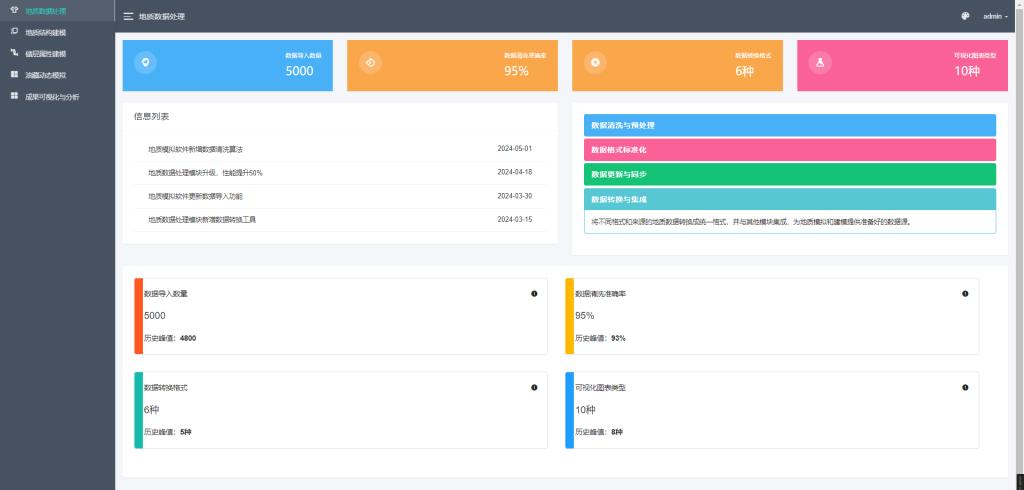Expand the 数据更新与同步 accordion panel
Viewport: 1024px width, 490px height.
pyautogui.click(x=789, y=174)
